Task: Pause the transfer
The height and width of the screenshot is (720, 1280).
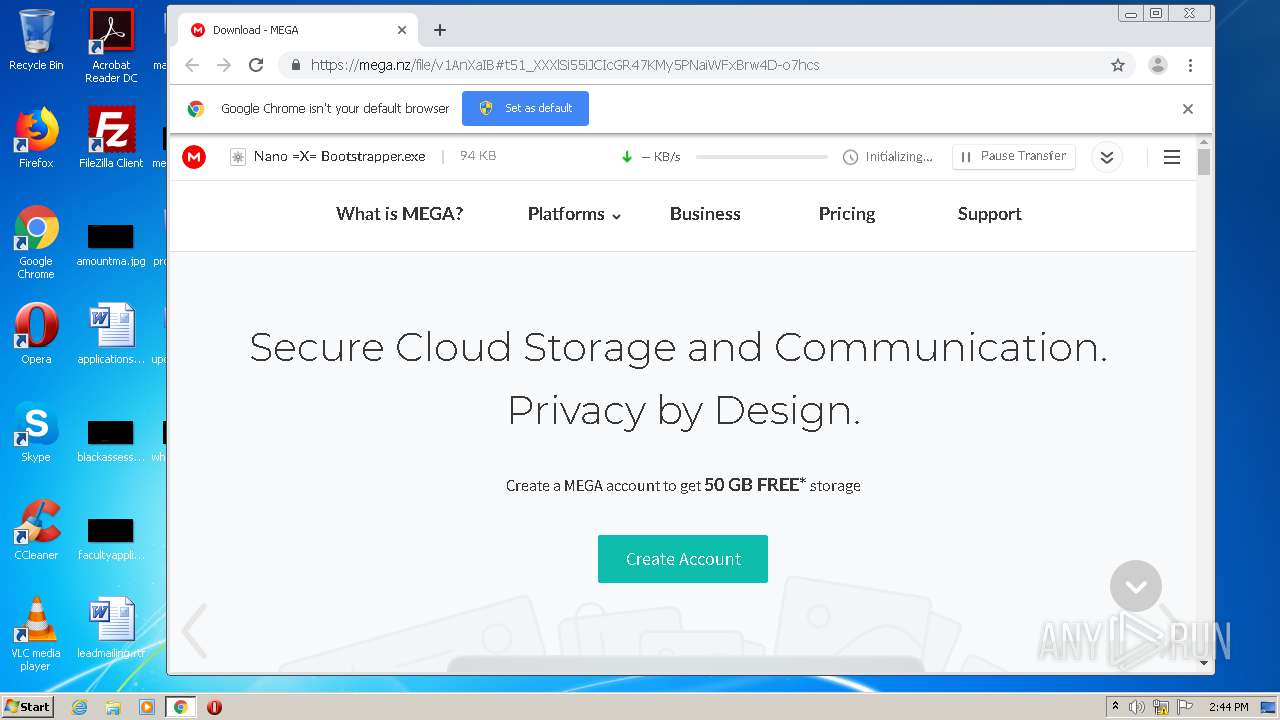Action: 1014,157
